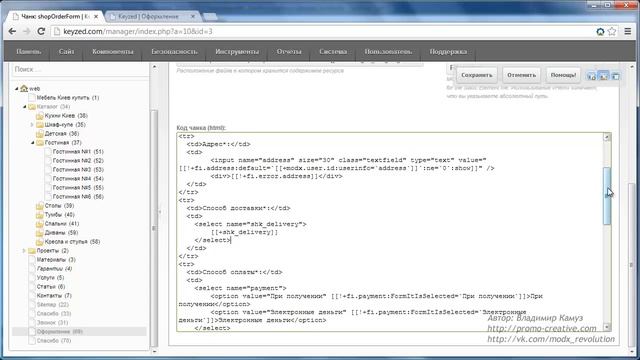Switch to the Чанк shopOrderForm browser tab
640x360 pixels.
point(55,16)
